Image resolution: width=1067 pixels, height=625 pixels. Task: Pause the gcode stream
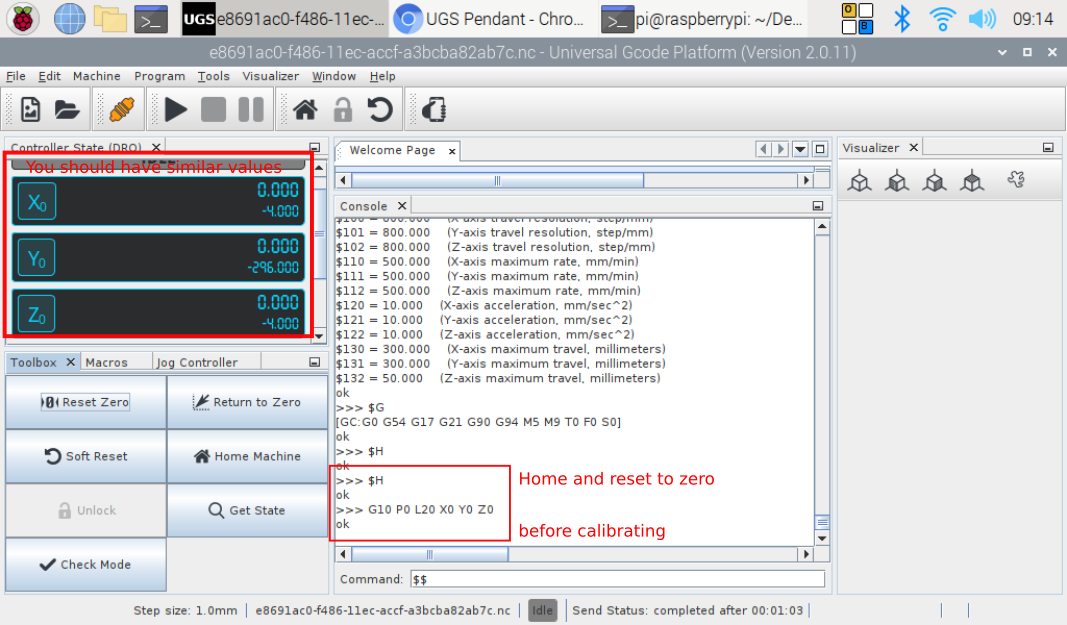pyautogui.click(x=251, y=110)
